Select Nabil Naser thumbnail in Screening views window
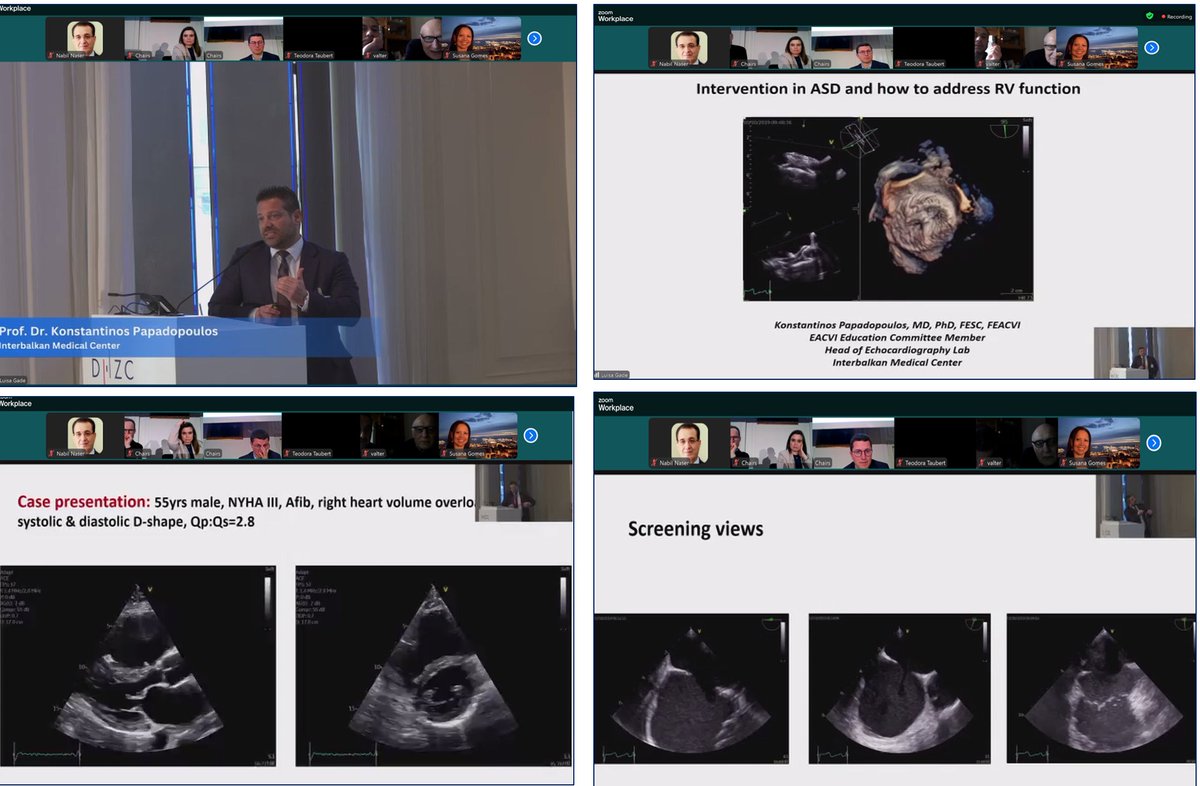Viewport: 1200px width, 786px height. click(x=690, y=443)
